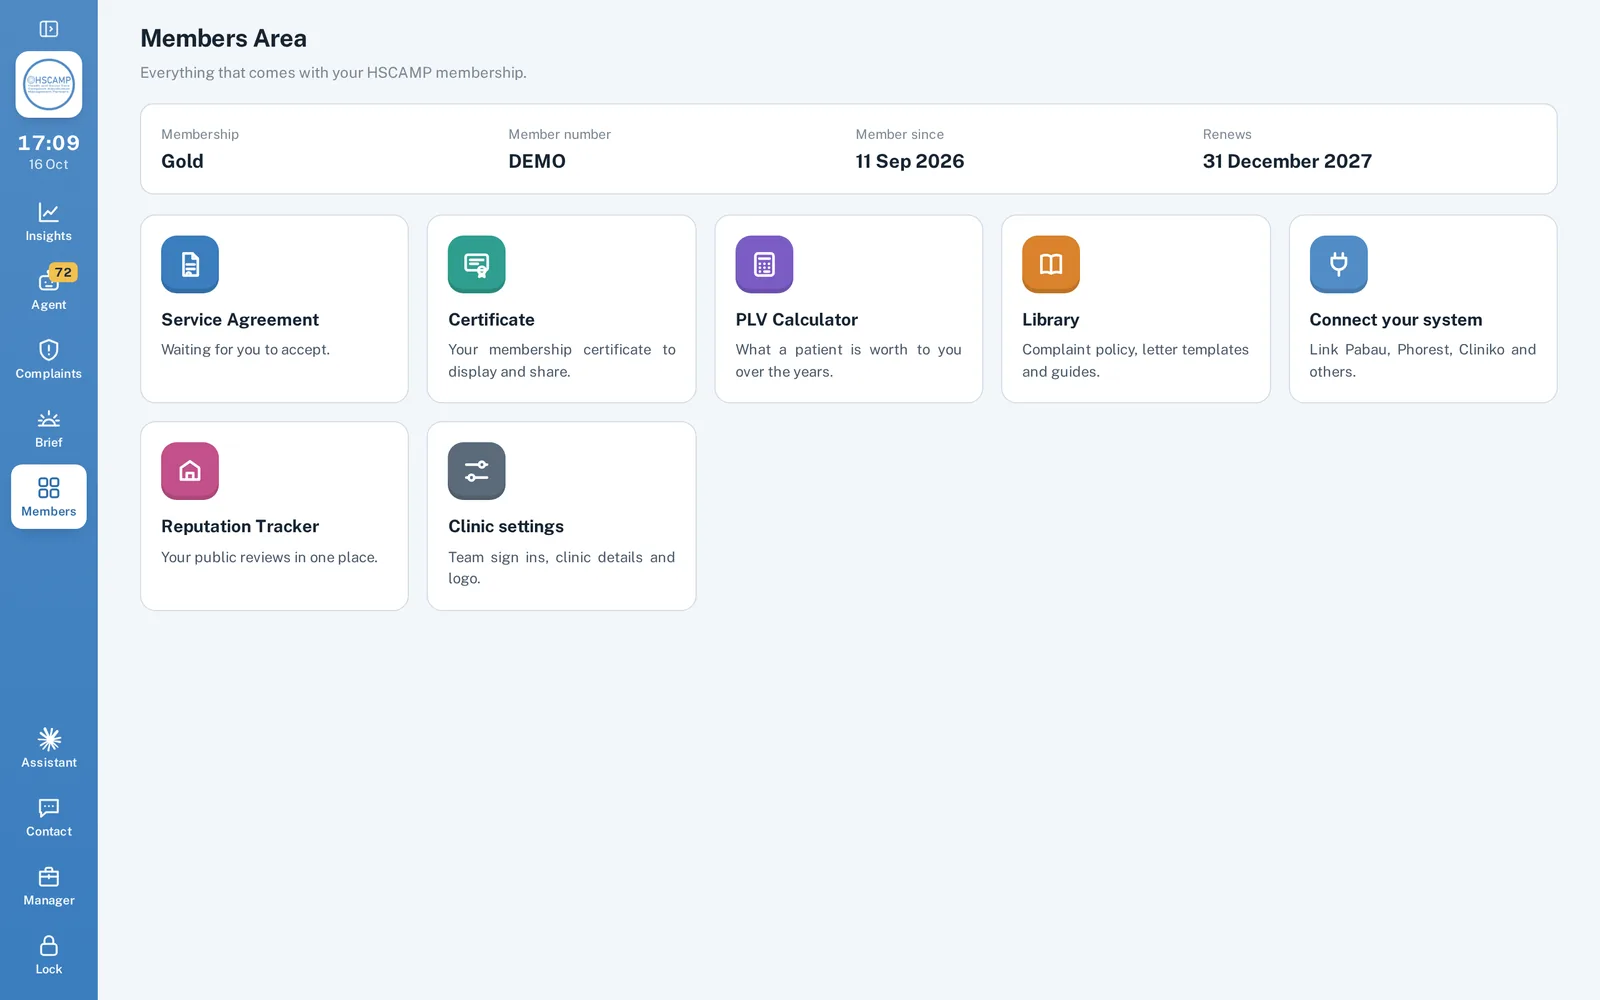Click the Members Area heading
This screenshot has height=1000, width=1600.
[224, 38]
